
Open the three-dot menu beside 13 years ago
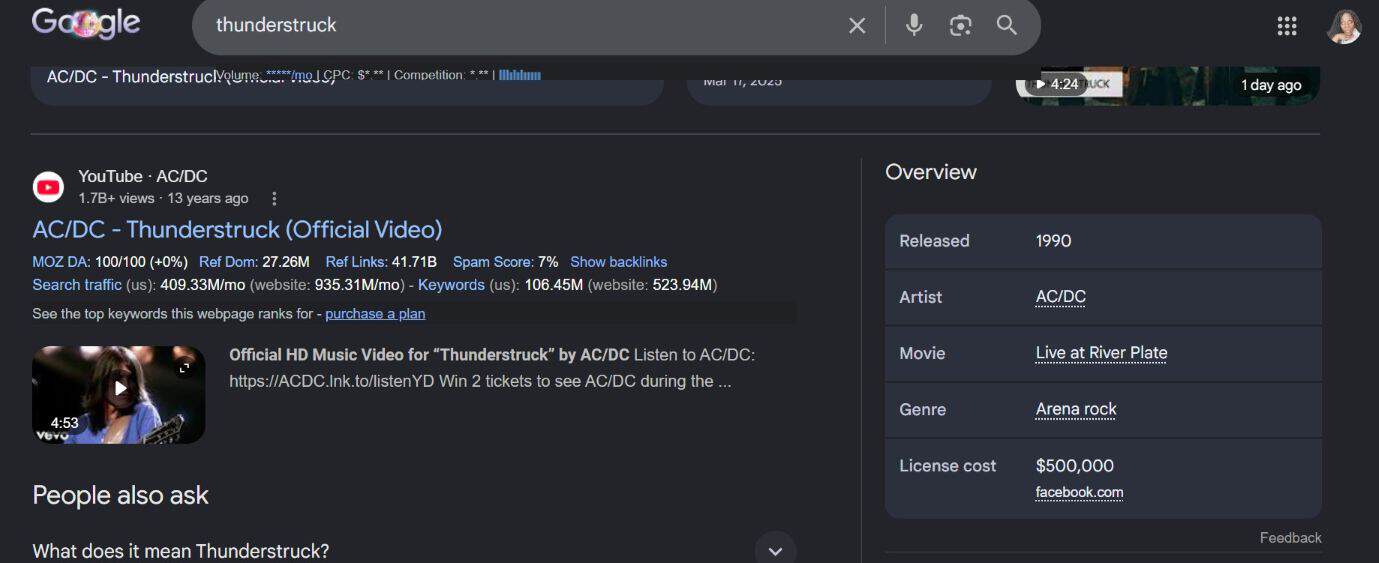tap(274, 198)
